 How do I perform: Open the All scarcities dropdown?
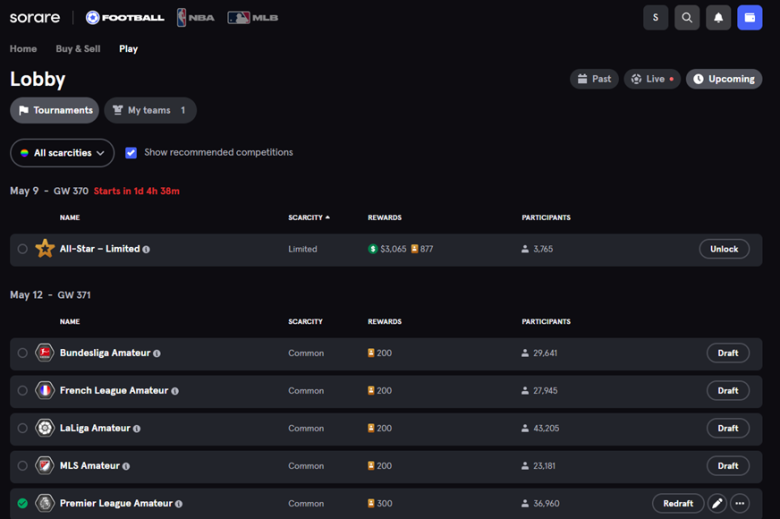pyautogui.click(x=62, y=153)
